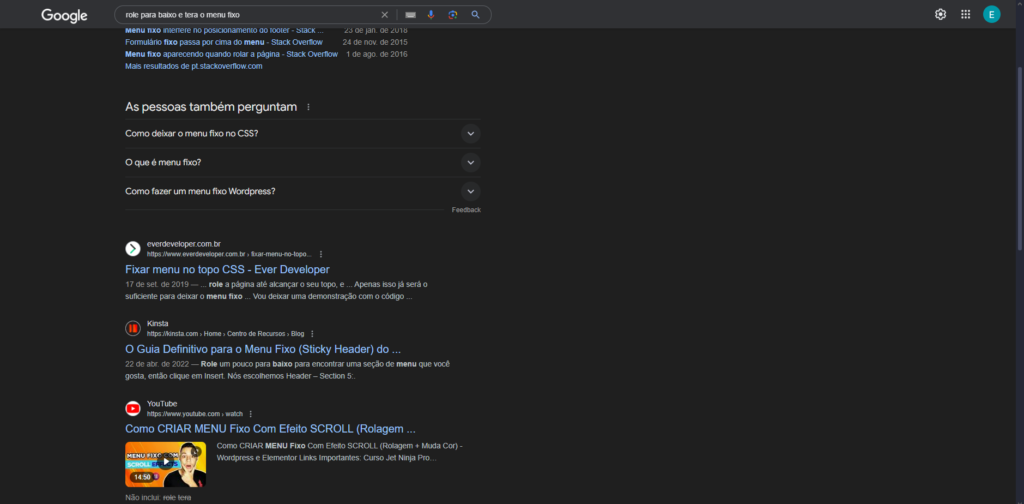
Task: Open options next to 'As pessoas também perguntam'
Action: (308, 107)
